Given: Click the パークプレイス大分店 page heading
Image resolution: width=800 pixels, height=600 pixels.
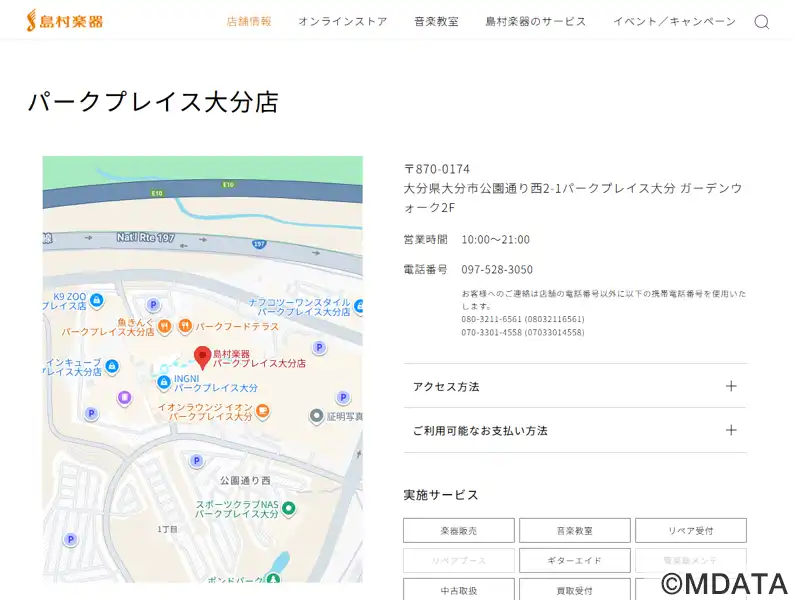Looking at the screenshot, I should pos(153,102).
